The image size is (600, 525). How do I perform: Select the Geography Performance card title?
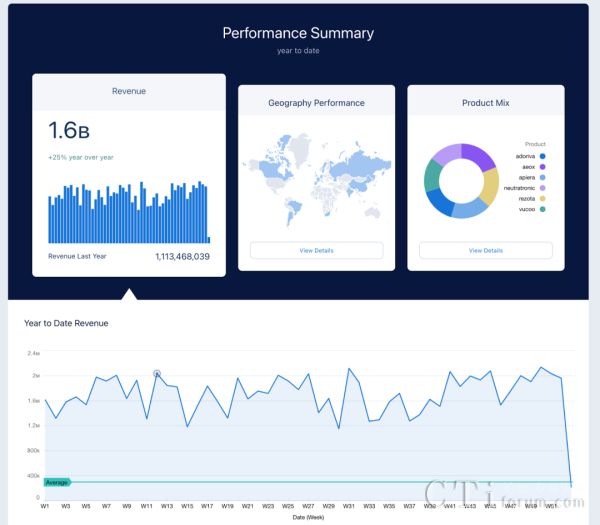pos(316,103)
